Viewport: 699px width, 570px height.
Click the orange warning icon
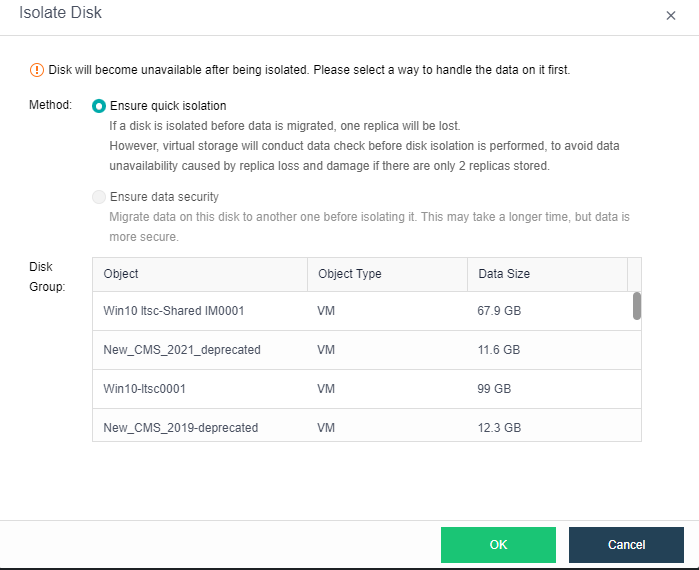coord(37,70)
